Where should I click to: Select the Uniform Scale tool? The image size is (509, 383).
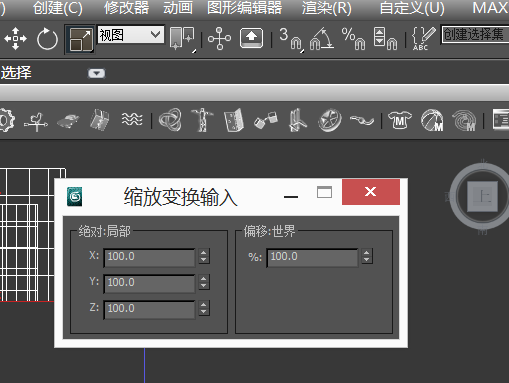[x=80, y=39]
